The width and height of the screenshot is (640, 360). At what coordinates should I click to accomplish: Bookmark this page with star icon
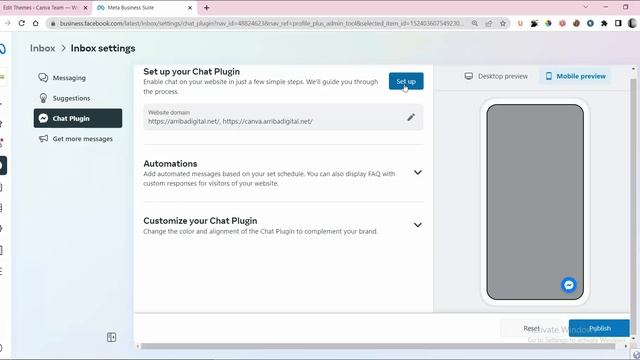(503, 23)
